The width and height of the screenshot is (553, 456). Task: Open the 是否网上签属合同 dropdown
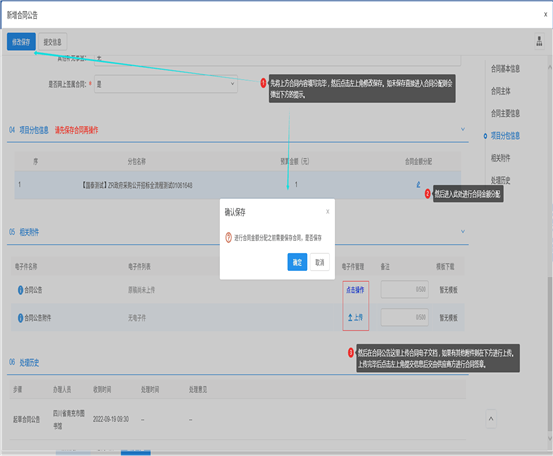166,84
